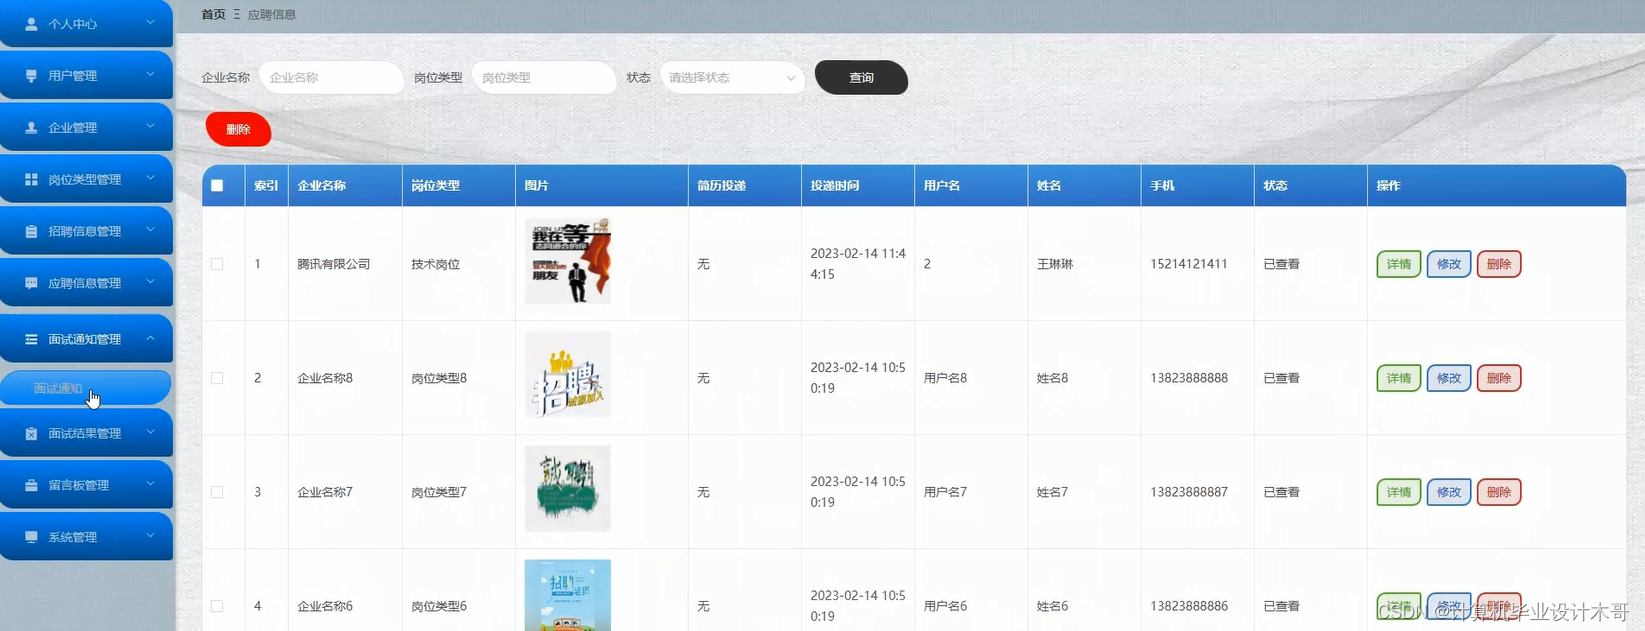
Task: Click the phone number 13823888887
Action: tap(1189, 492)
